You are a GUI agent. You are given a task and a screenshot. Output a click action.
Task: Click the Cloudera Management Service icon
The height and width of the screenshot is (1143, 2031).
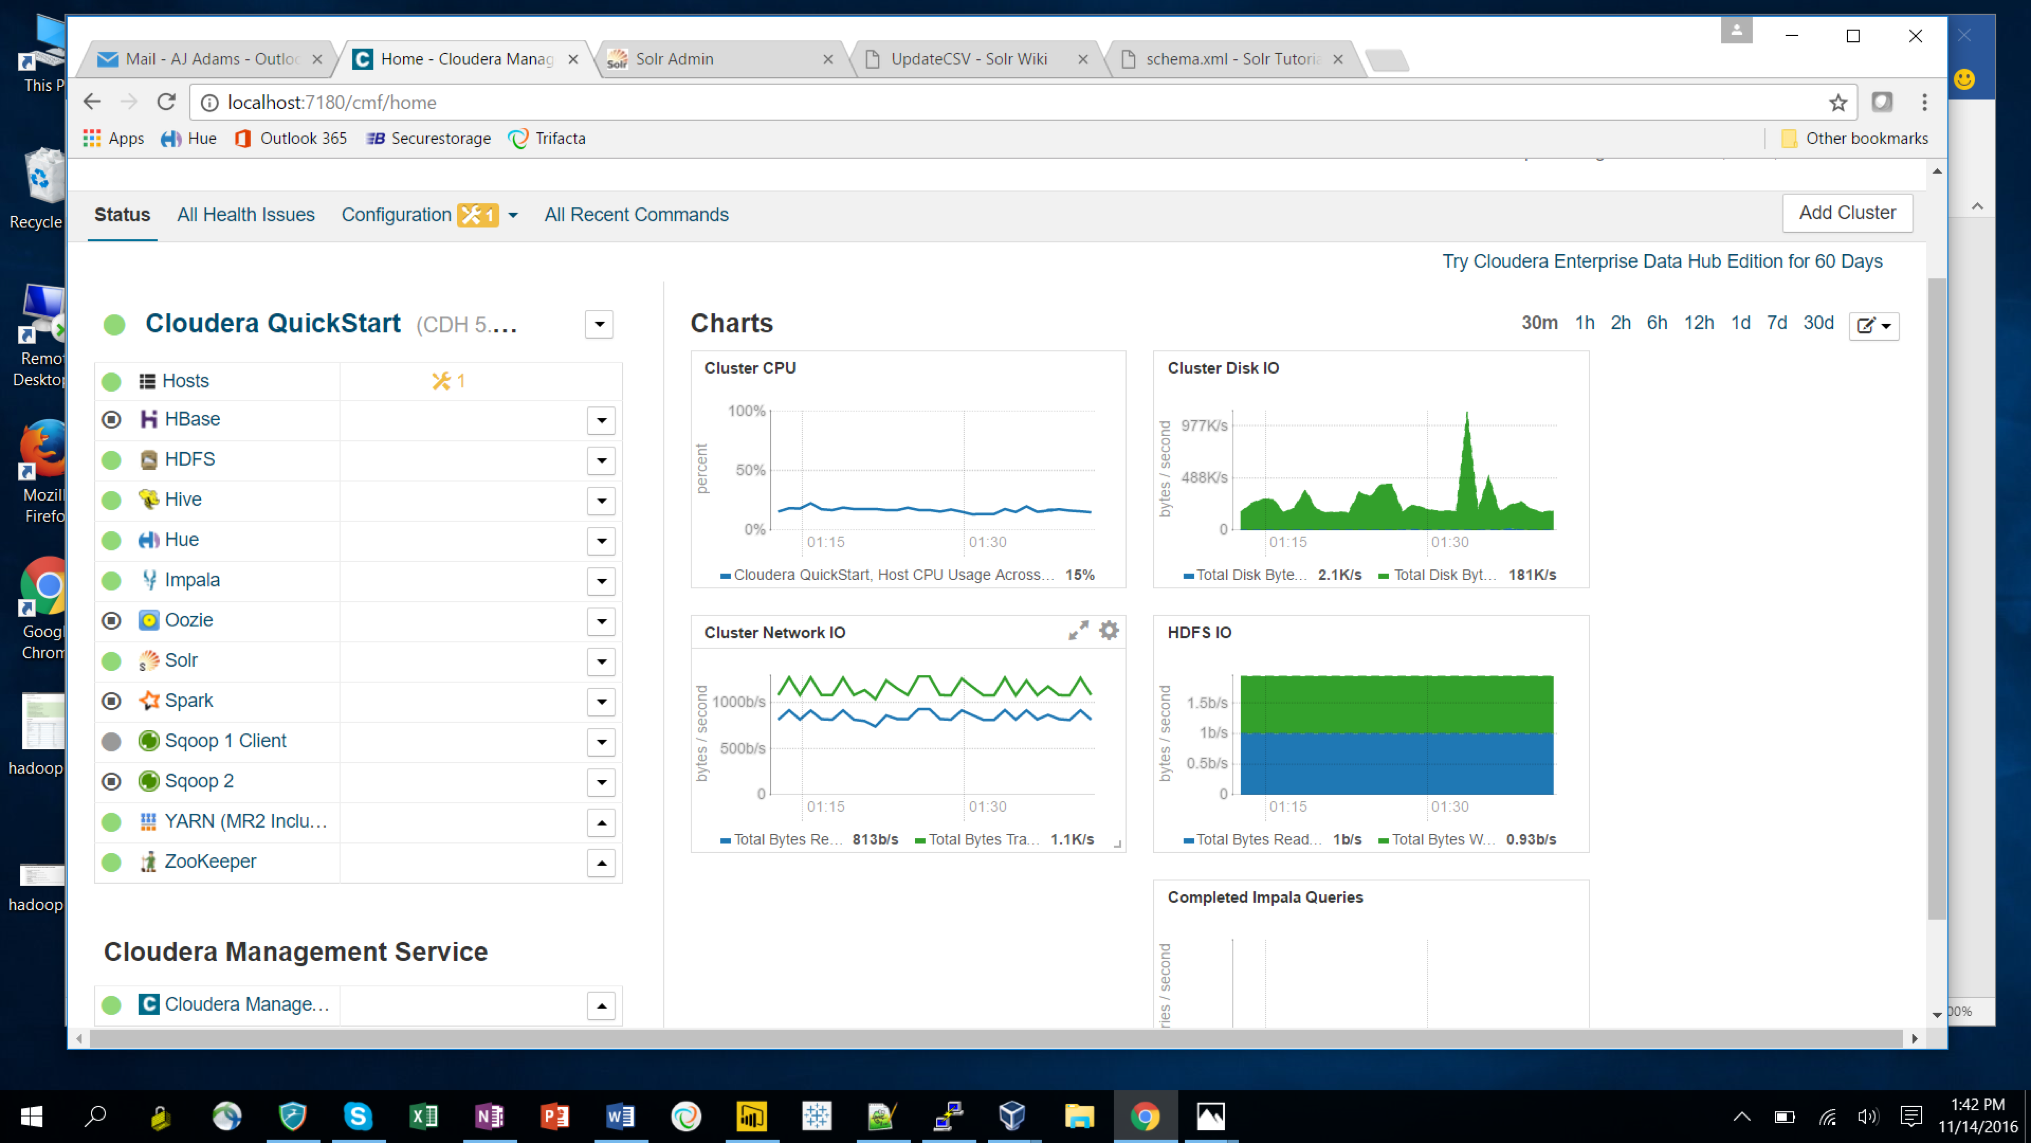[148, 1005]
